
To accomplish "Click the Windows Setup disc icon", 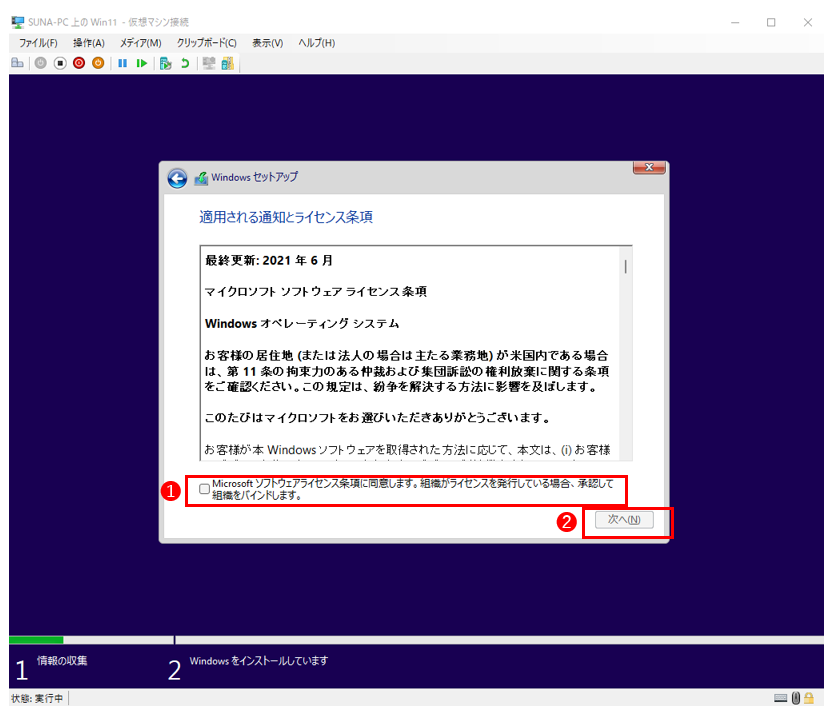I will click(x=201, y=178).
